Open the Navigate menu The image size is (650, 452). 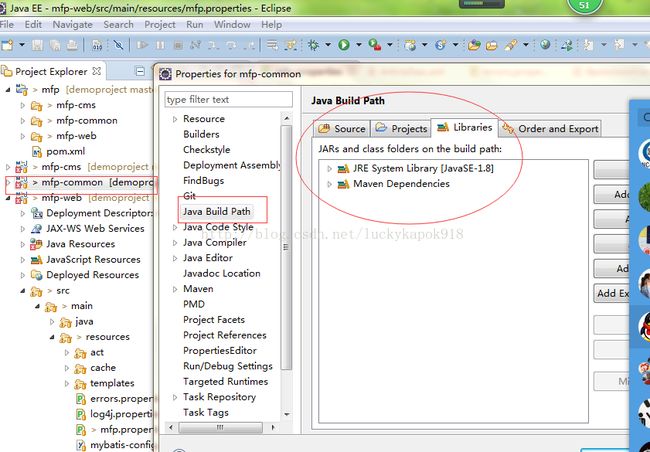[73, 24]
